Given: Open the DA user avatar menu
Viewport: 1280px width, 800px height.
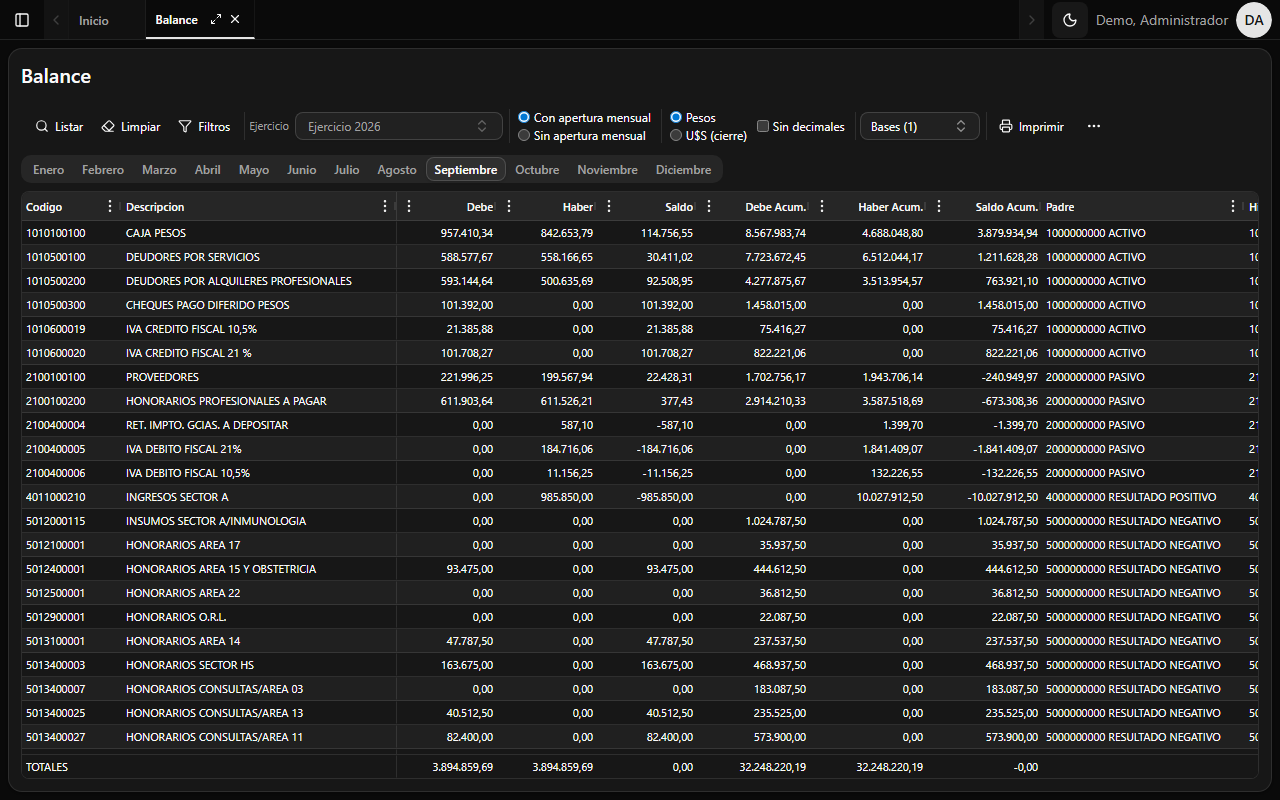Looking at the screenshot, I should click(x=1254, y=20).
